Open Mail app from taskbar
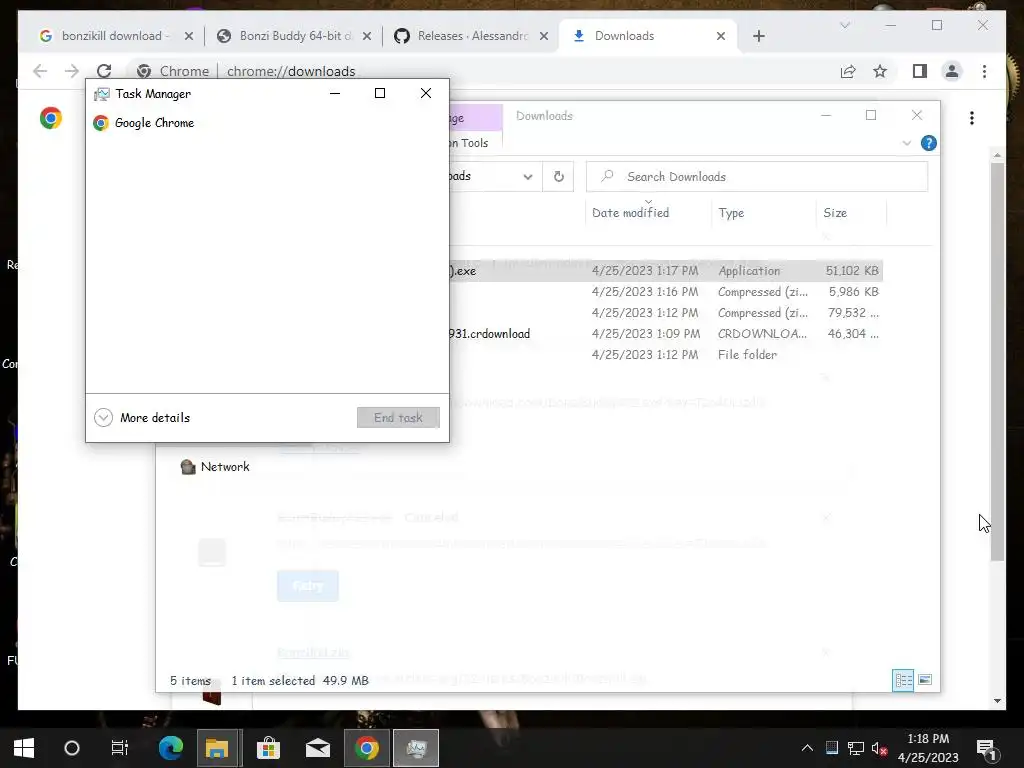Image resolution: width=1024 pixels, height=768 pixels. point(318,748)
